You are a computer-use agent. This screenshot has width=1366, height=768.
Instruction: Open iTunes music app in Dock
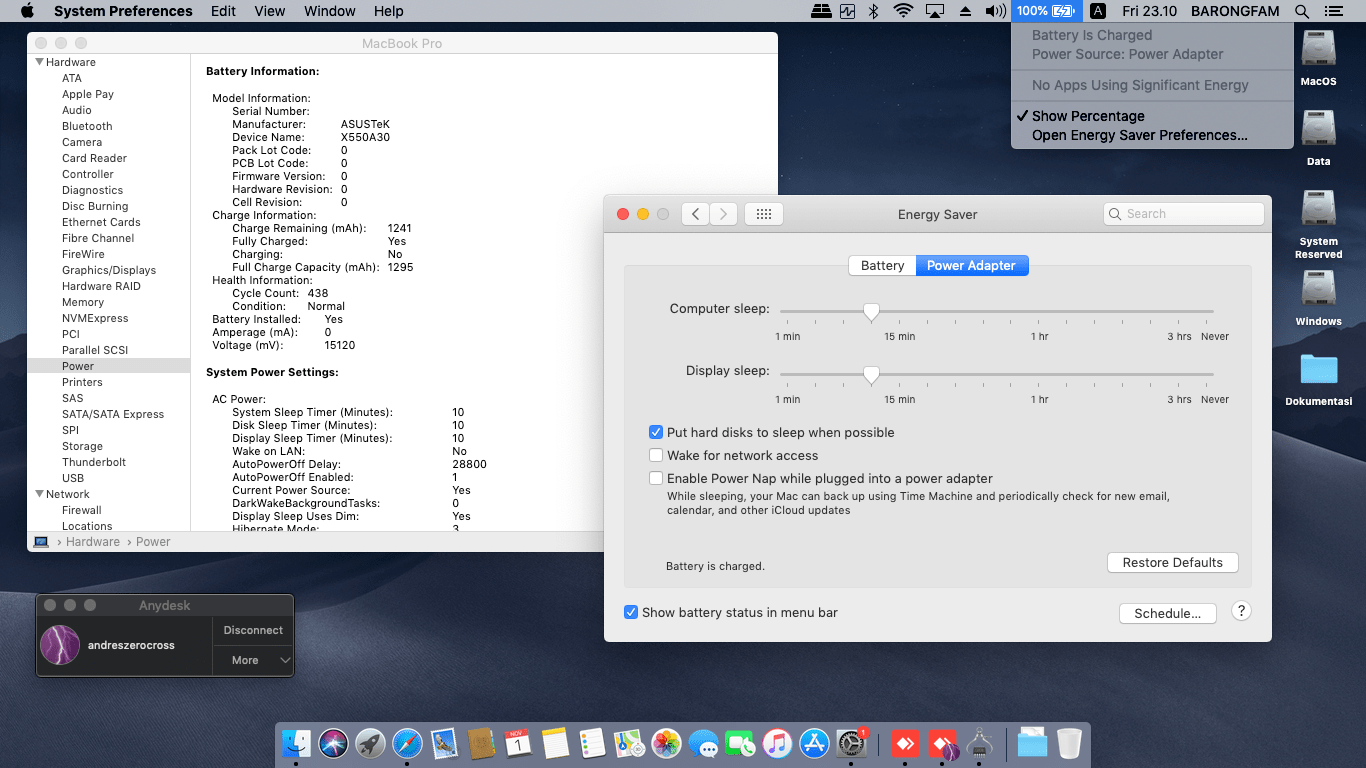(777, 743)
